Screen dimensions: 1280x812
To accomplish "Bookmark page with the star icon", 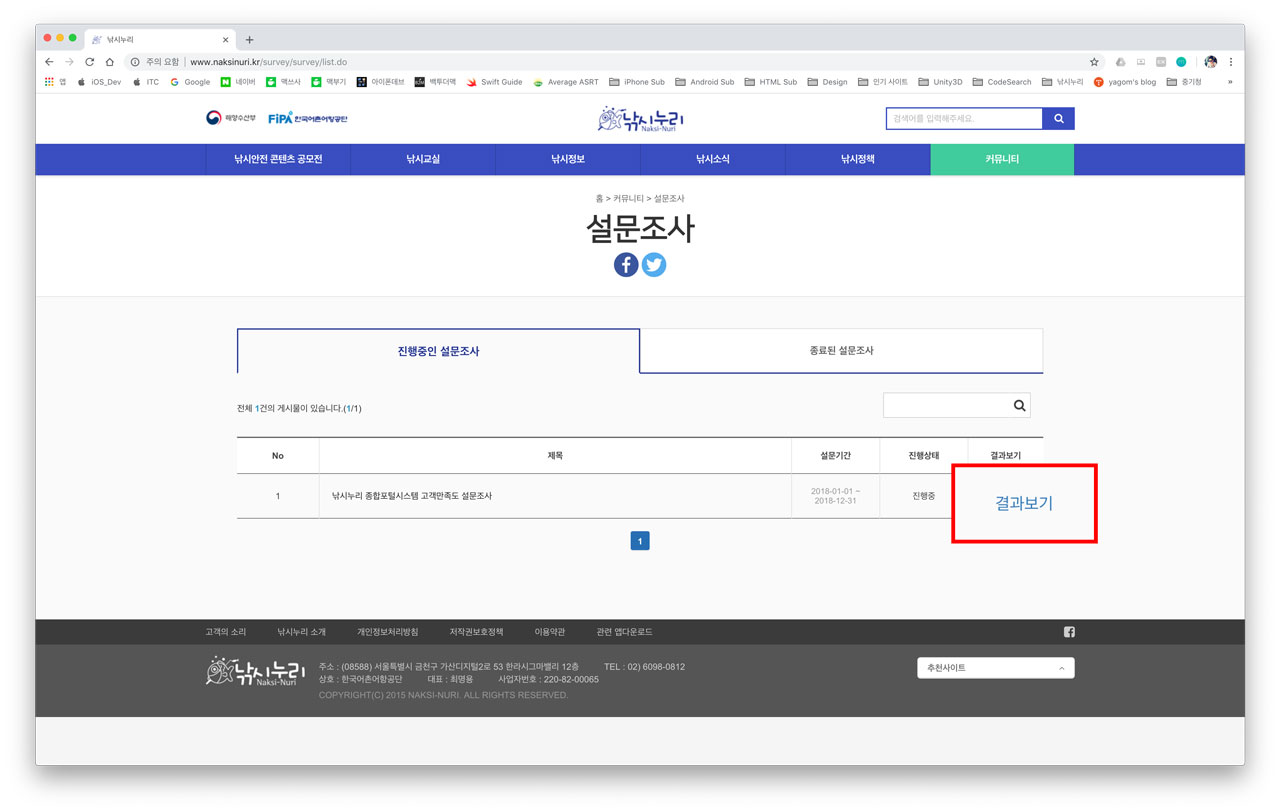I will tap(1094, 62).
